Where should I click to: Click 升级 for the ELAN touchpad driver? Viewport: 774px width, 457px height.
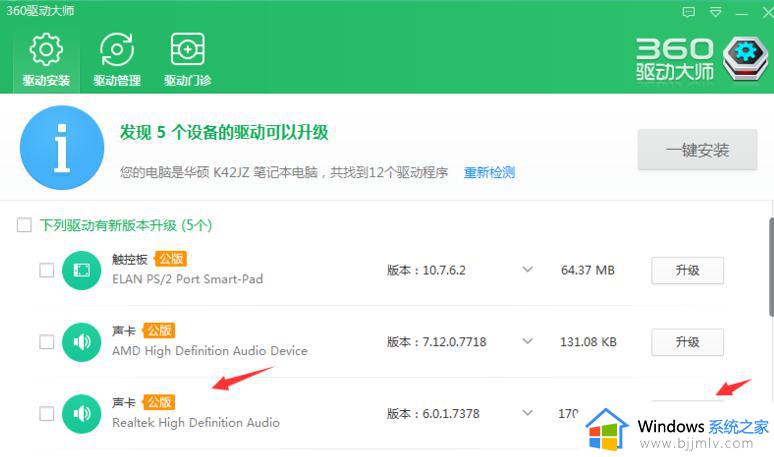(687, 270)
